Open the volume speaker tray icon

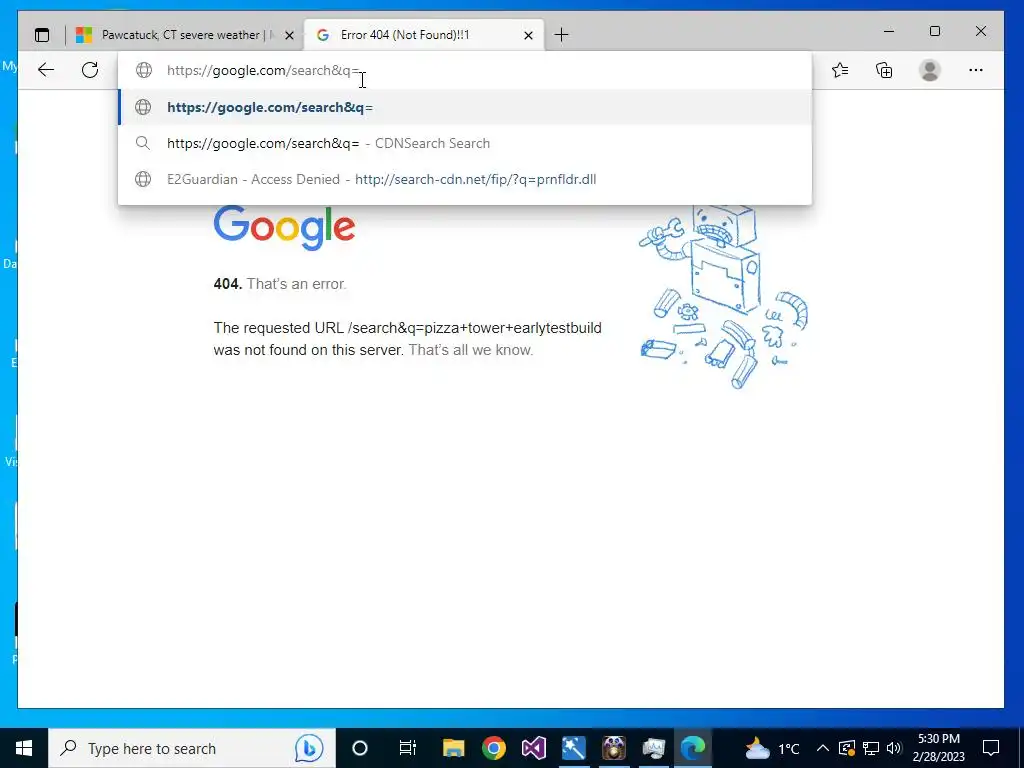click(894, 748)
